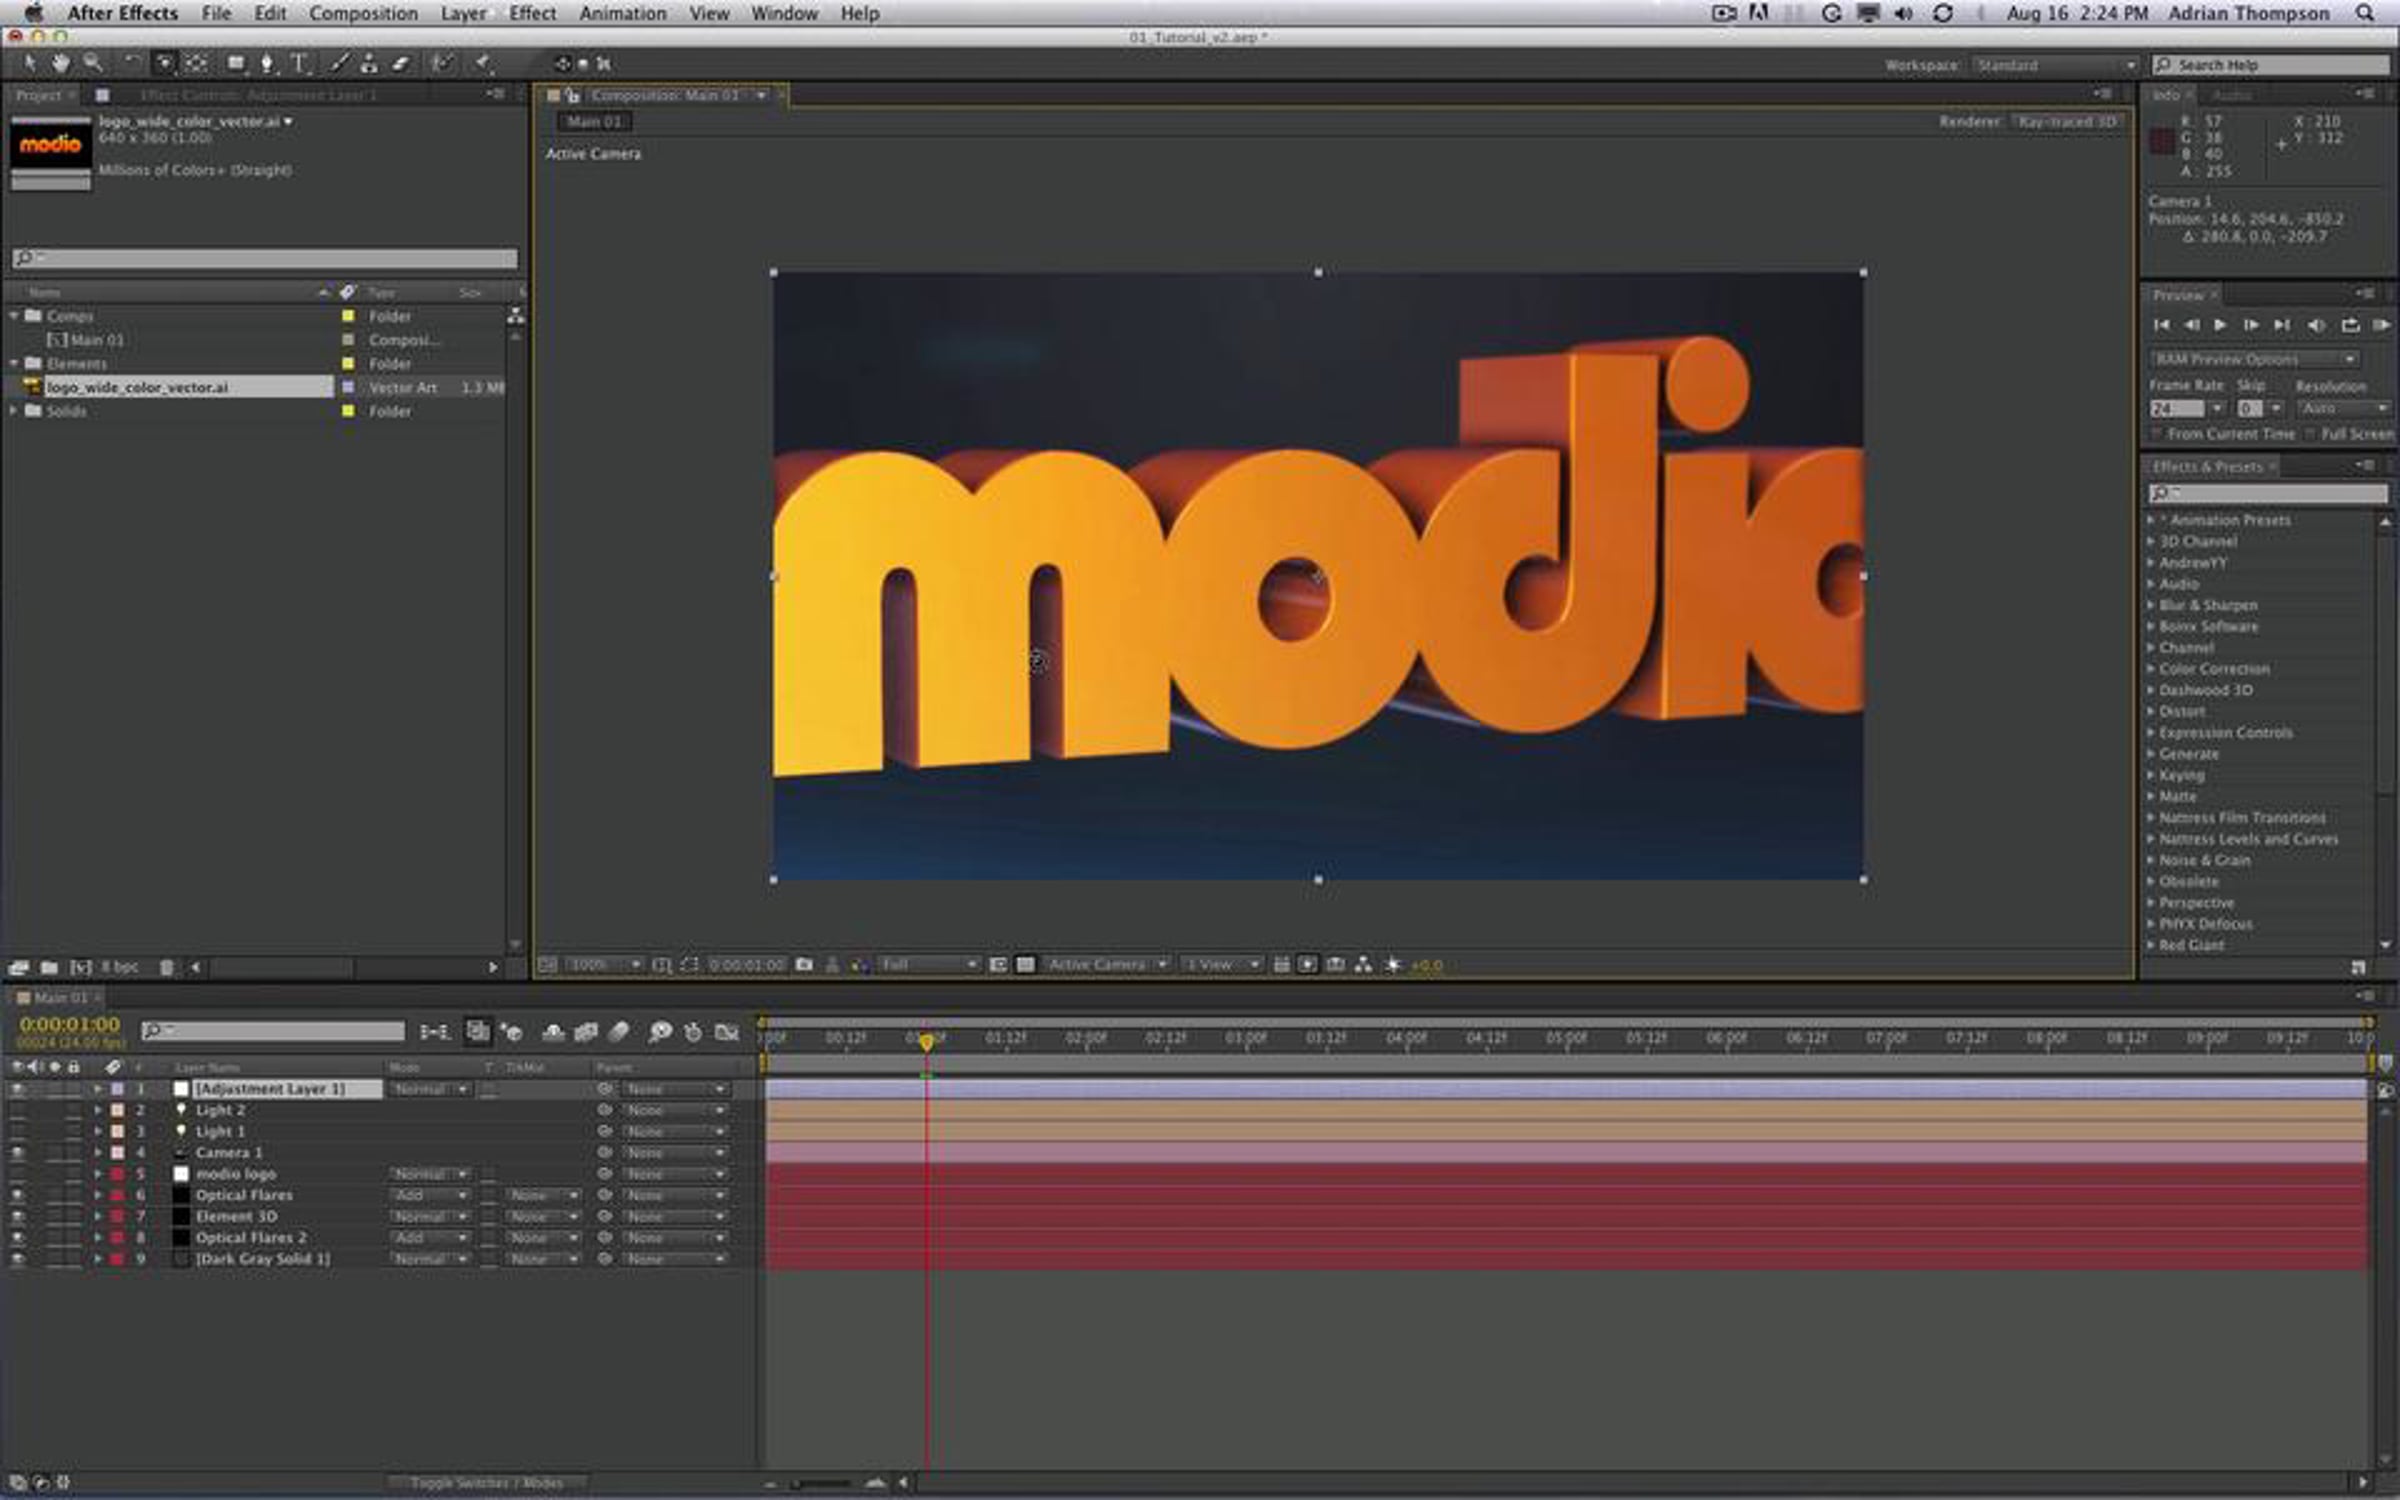Open the Composition menu

pos(363,13)
